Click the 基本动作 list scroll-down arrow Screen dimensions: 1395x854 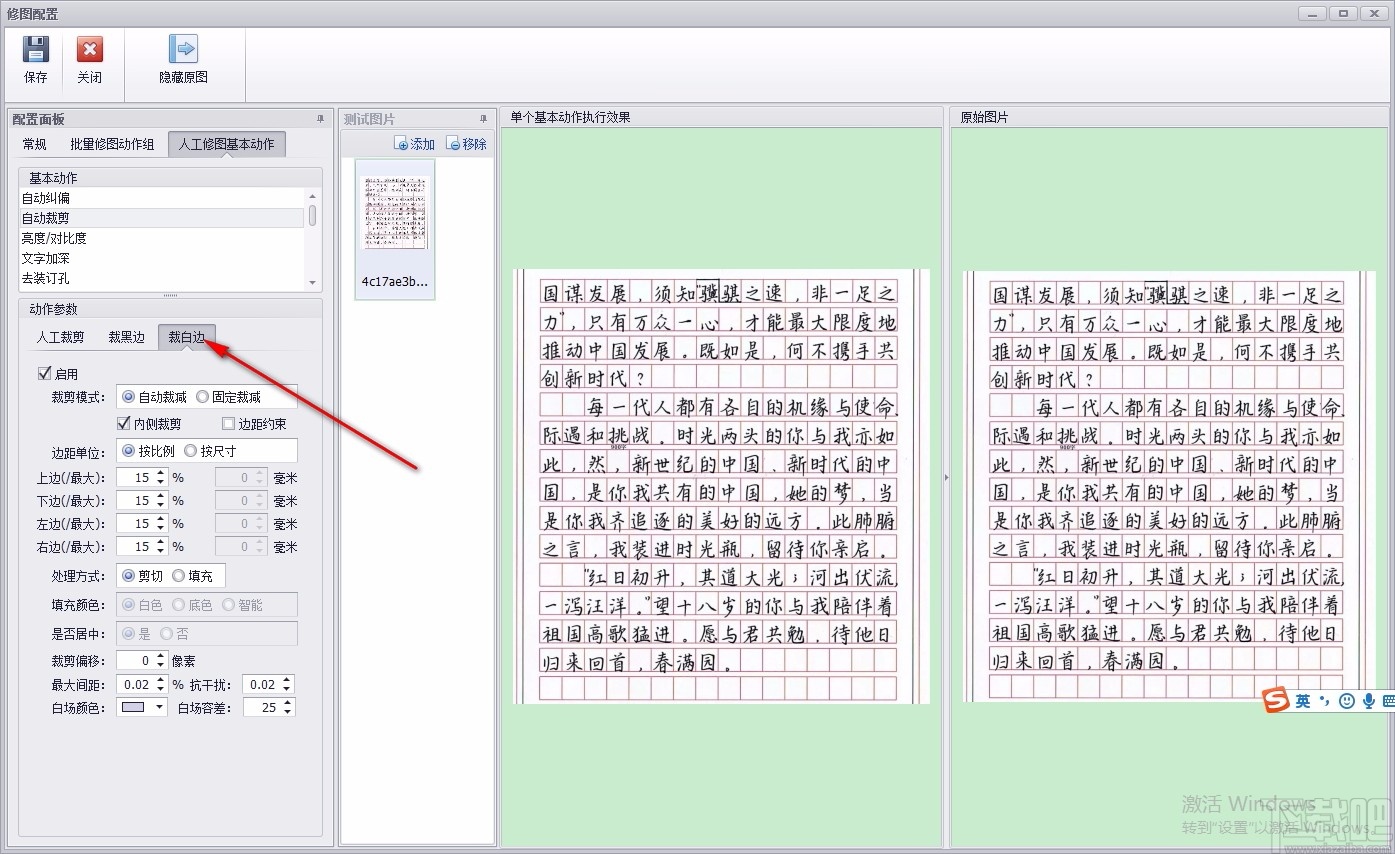(x=312, y=283)
